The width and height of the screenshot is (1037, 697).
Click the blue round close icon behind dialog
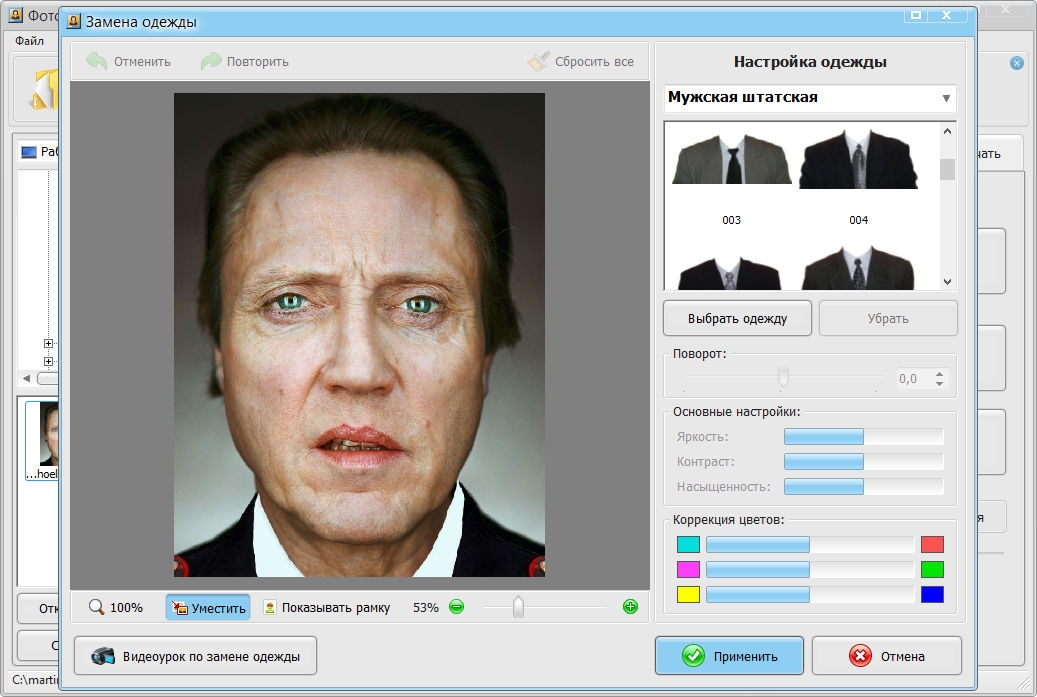coord(1016,63)
